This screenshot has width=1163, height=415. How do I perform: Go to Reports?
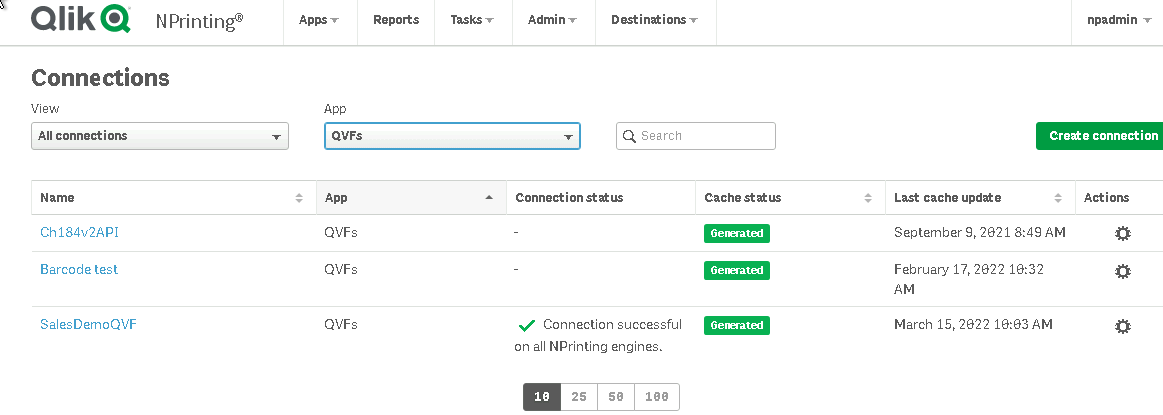(x=396, y=20)
